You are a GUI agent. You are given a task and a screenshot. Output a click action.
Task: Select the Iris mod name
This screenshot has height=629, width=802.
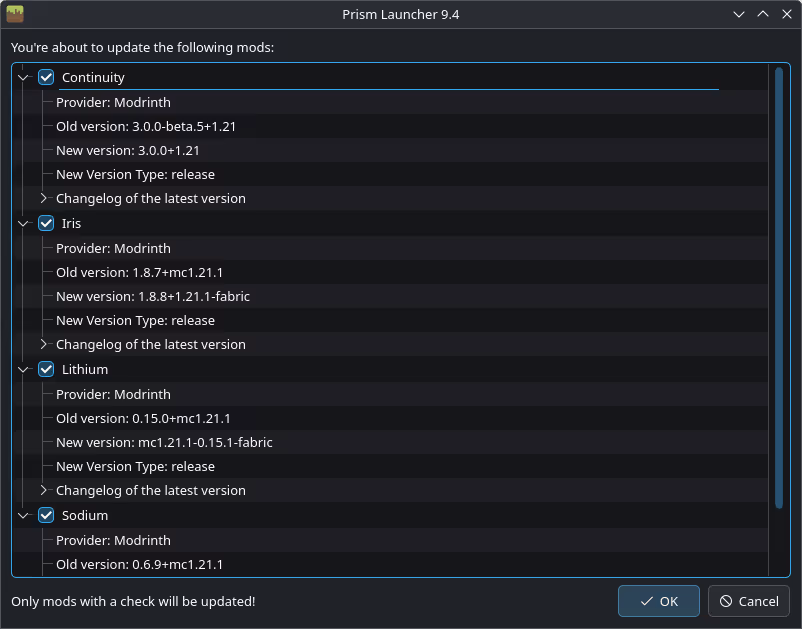[x=71, y=223]
